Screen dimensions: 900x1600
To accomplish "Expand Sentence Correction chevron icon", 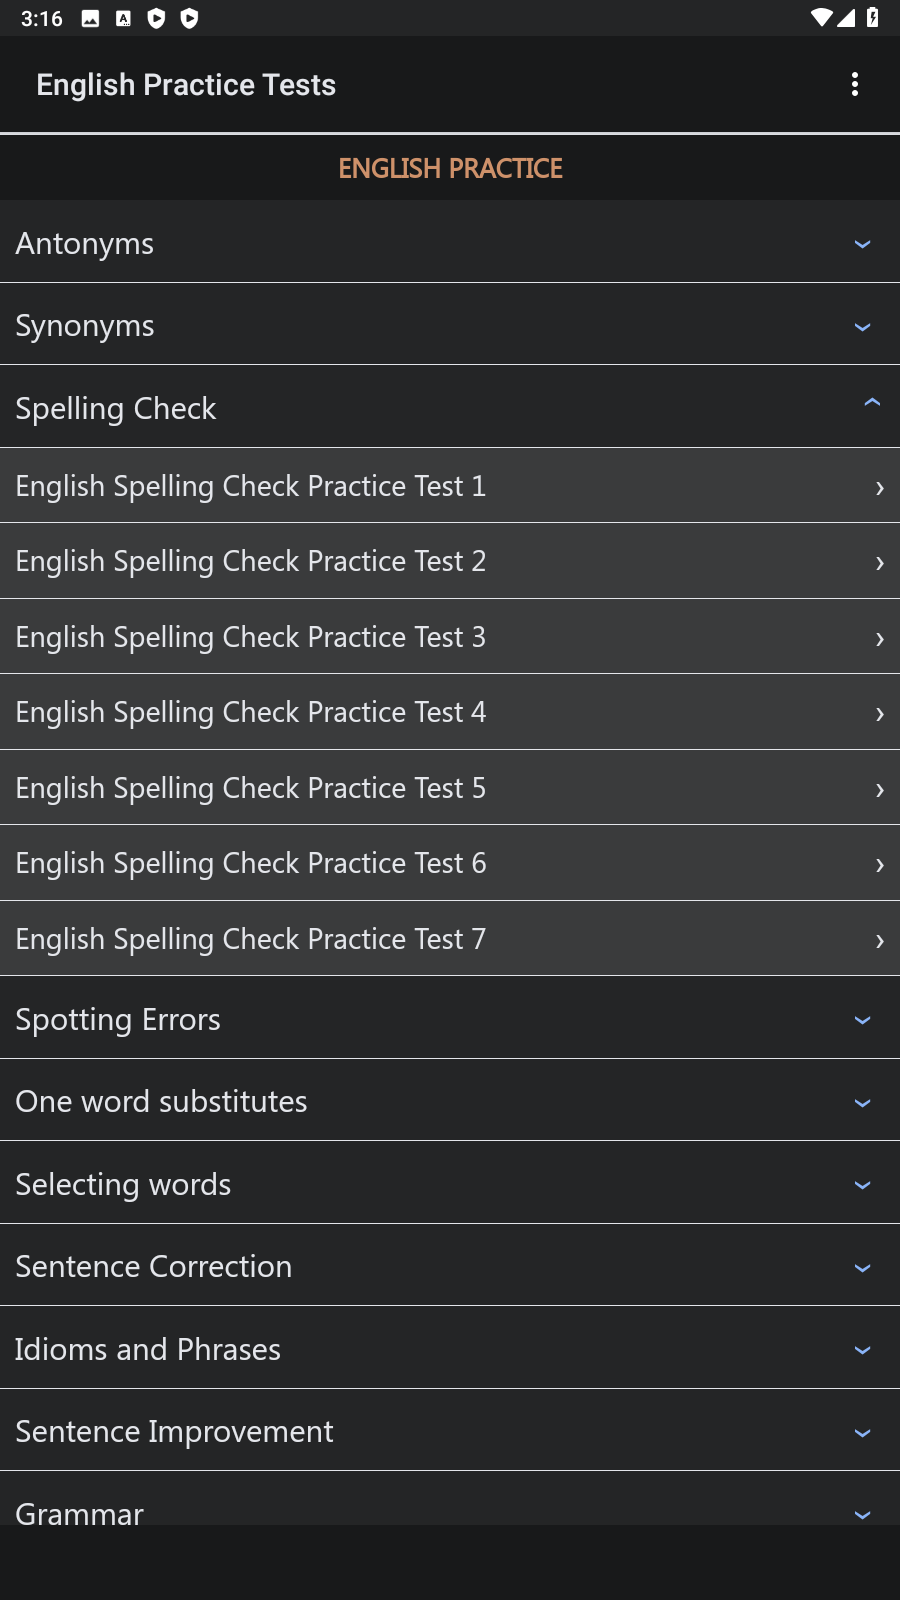I will (862, 1268).
